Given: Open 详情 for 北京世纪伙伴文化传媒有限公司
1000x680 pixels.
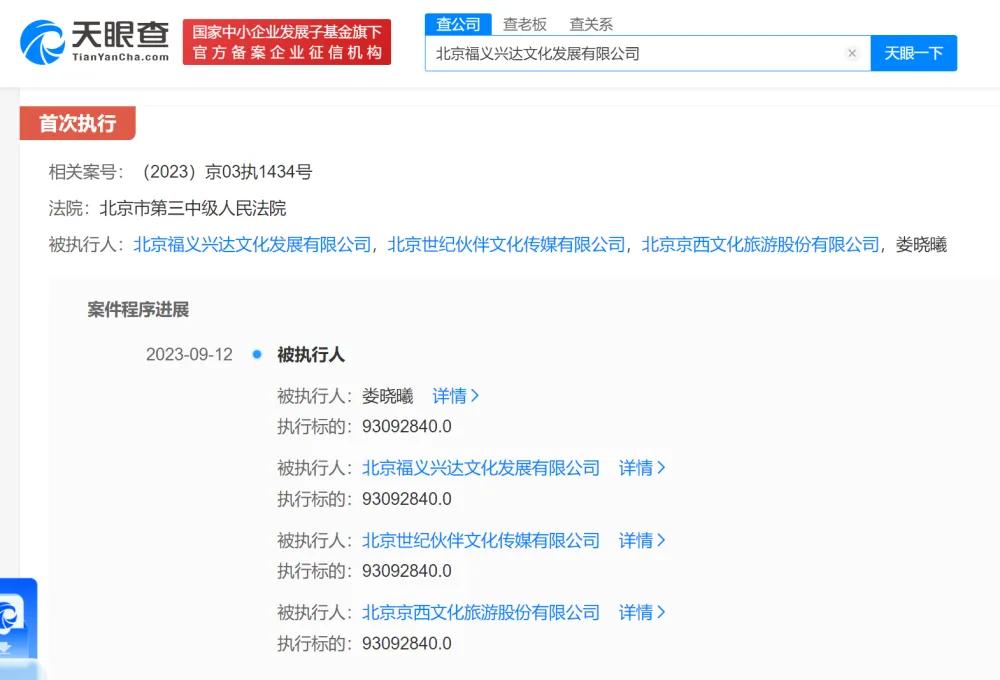Looking at the screenshot, I should (642, 541).
